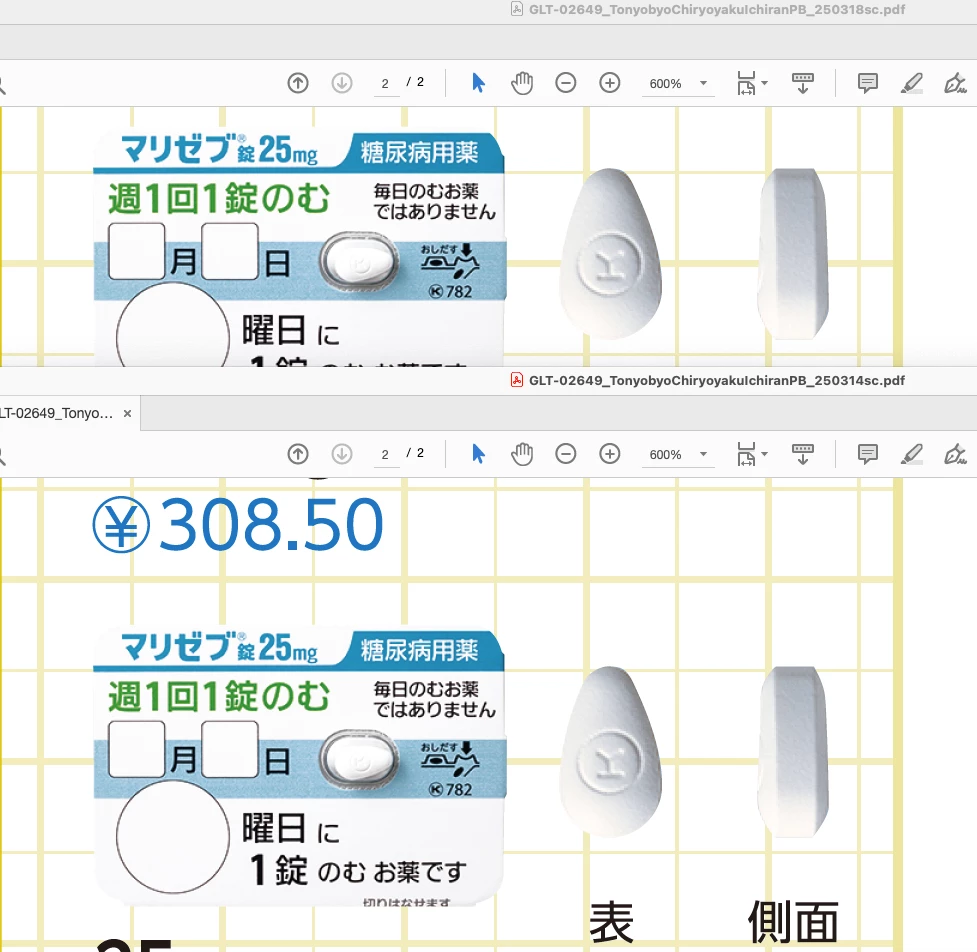Open the sign tool in bottom window
The height and width of the screenshot is (952, 977).
[955, 454]
